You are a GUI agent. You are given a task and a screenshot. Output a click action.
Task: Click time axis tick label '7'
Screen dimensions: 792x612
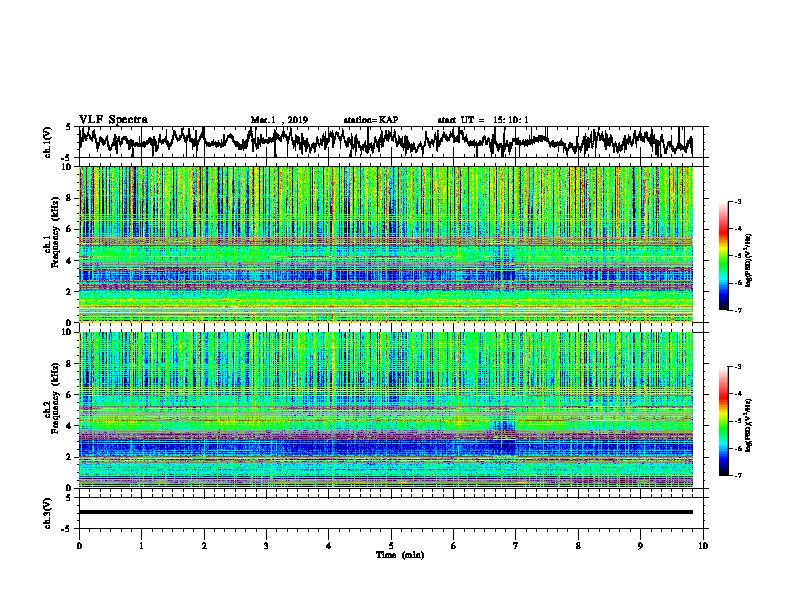516,546
